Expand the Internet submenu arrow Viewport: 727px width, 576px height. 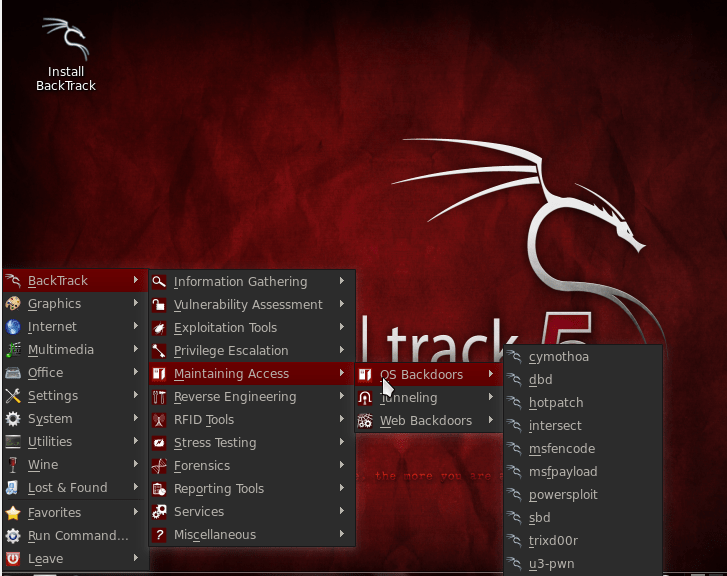(135, 326)
